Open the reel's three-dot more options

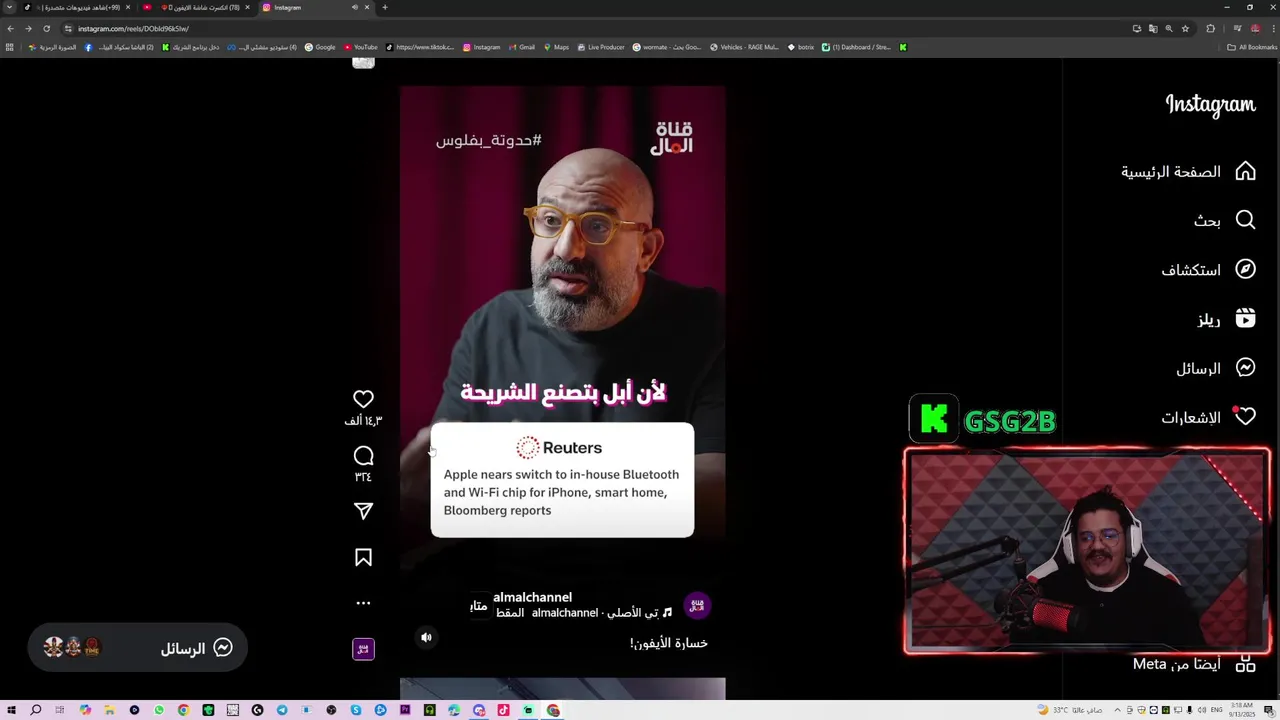tap(363, 603)
